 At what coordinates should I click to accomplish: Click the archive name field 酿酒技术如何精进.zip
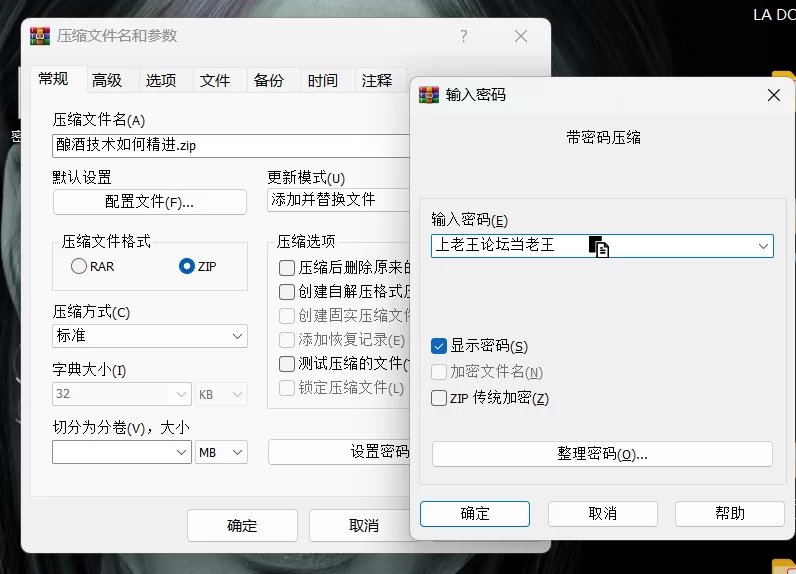point(230,146)
